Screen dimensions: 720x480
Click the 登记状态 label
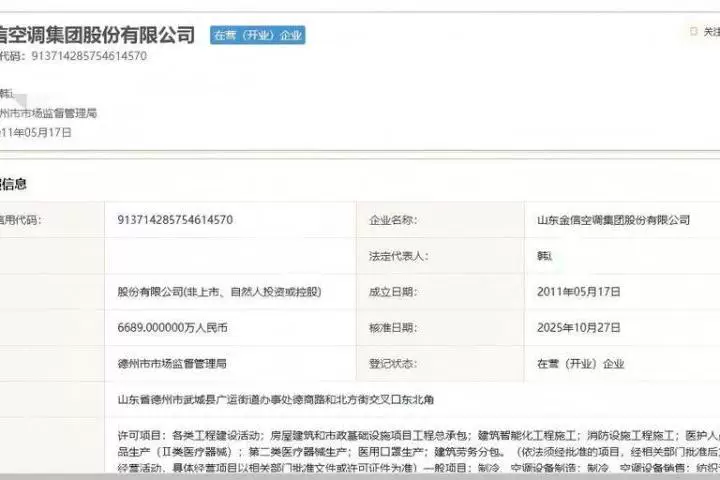click(x=393, y=364)
